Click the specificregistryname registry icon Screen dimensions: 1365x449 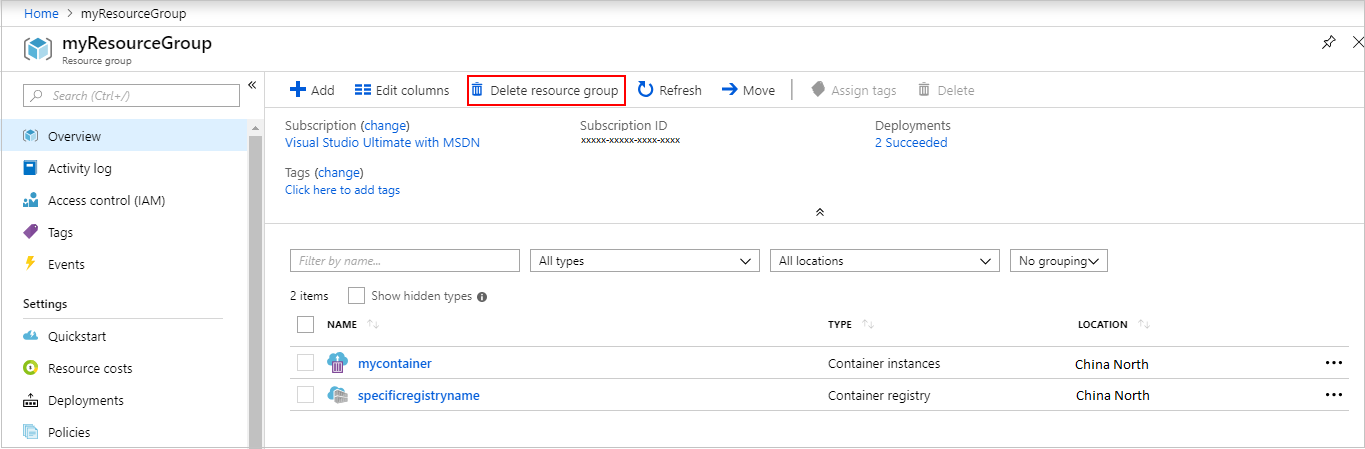pyautogui.click(x=337, y=395)
